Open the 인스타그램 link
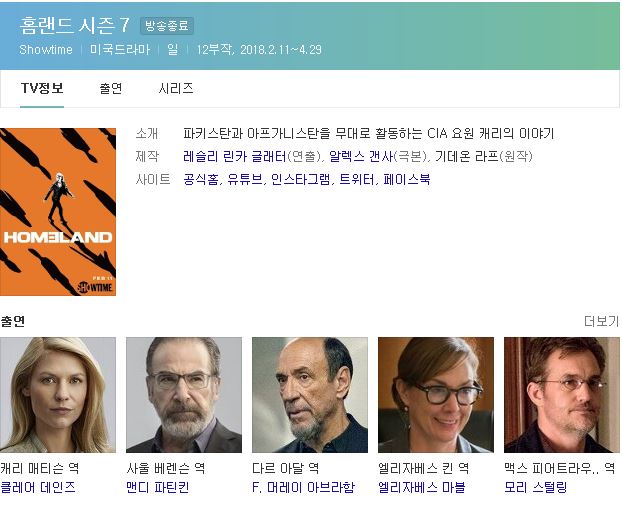 click(x=300, y=179)
